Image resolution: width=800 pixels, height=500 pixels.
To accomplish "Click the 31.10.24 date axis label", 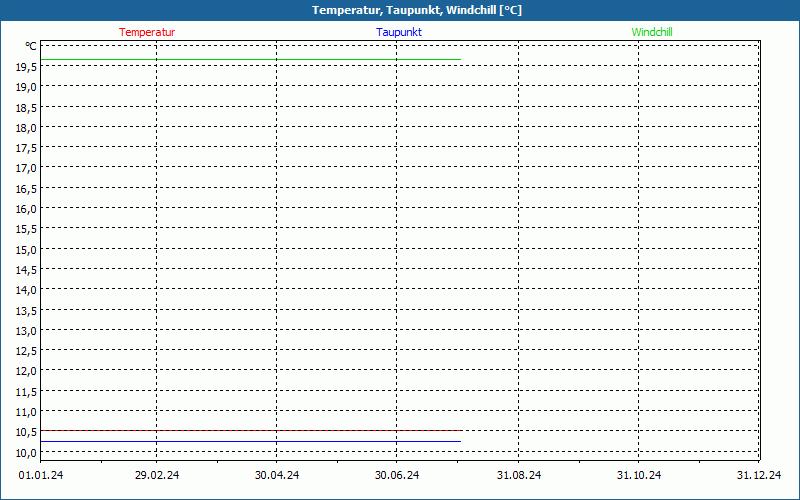I will (639, 475).
